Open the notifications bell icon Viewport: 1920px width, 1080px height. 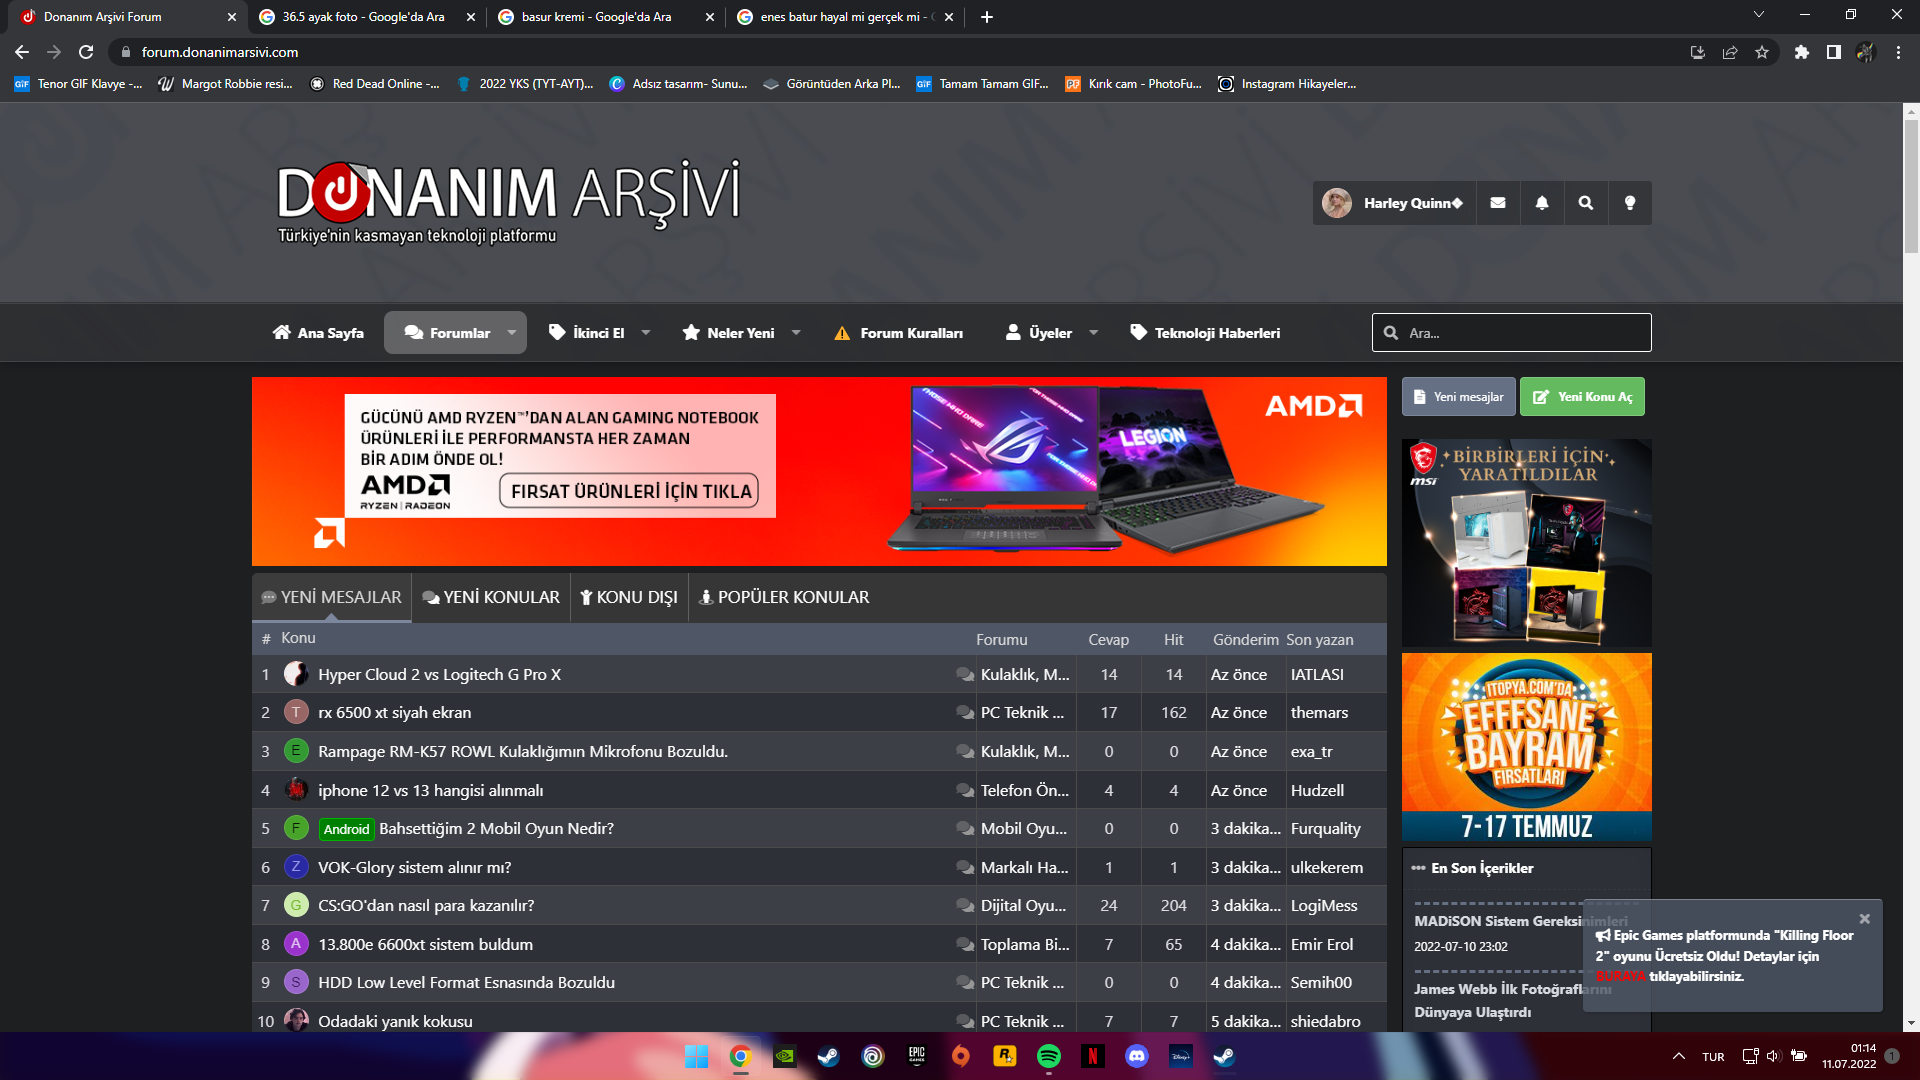click(x=1541, y=203)
